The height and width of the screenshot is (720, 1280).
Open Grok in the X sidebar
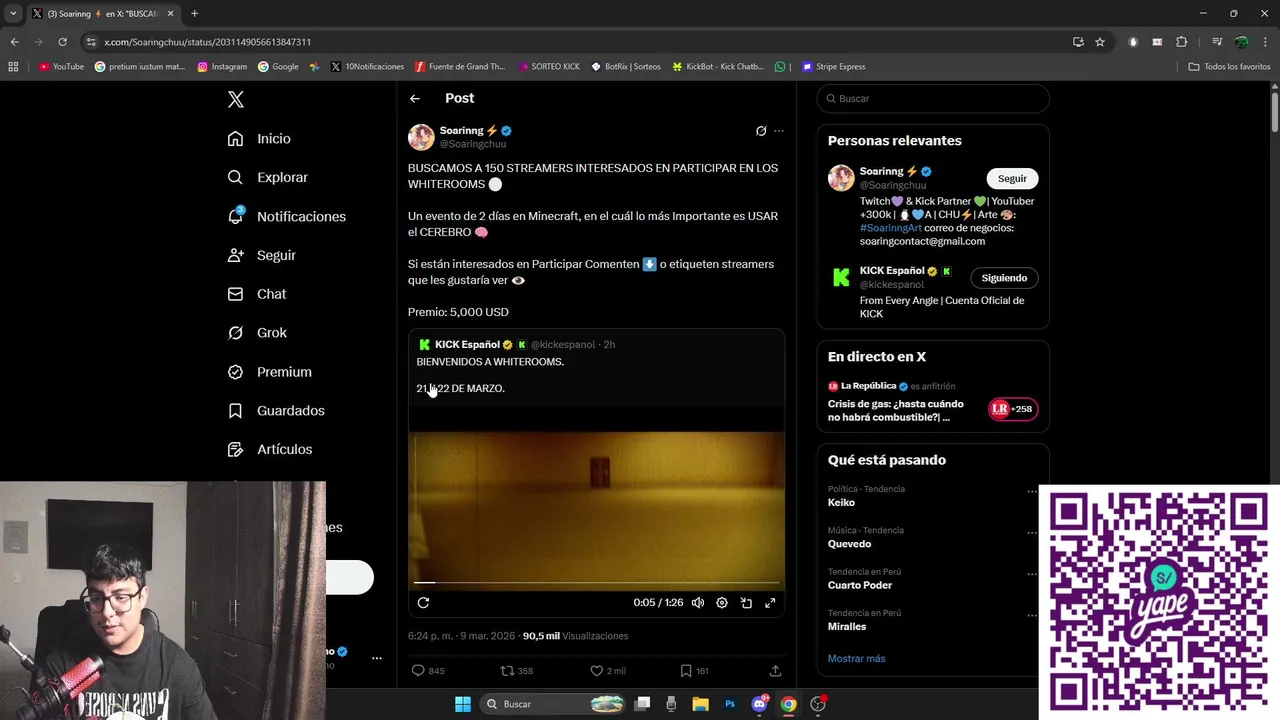pyautogui.click(x=256, y=333)
